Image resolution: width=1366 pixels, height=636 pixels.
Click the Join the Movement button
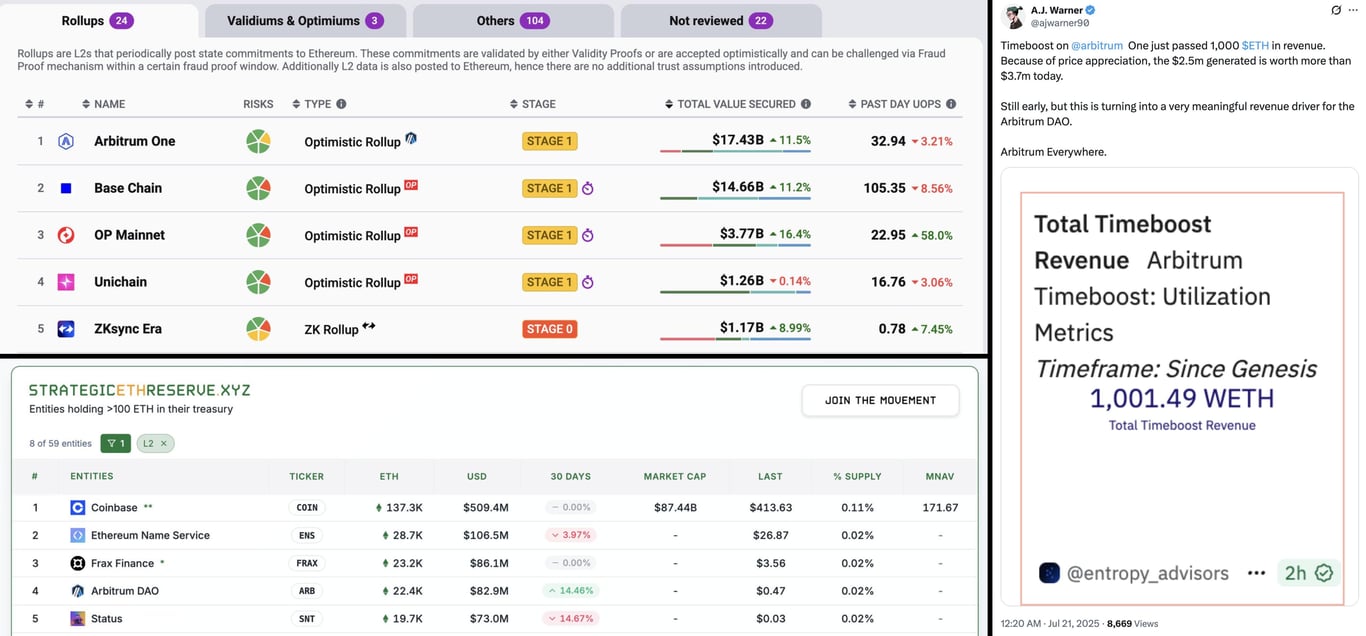click(x=880, y=401)
